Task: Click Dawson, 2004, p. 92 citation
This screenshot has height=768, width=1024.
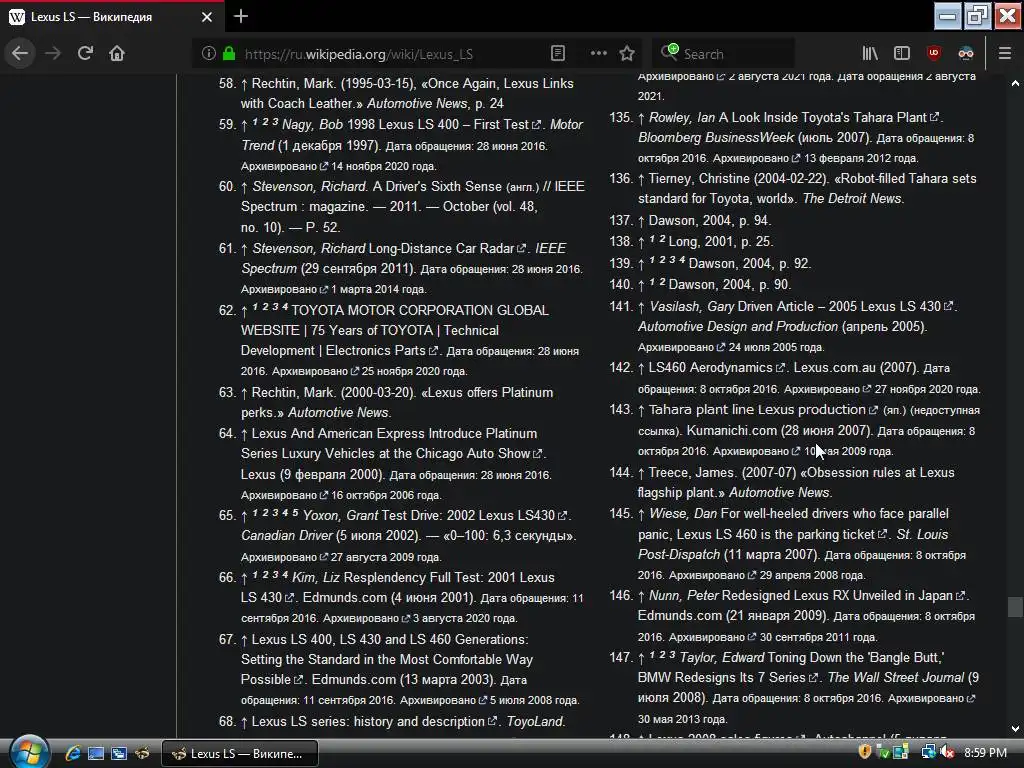Action: (x=750, y=264)
